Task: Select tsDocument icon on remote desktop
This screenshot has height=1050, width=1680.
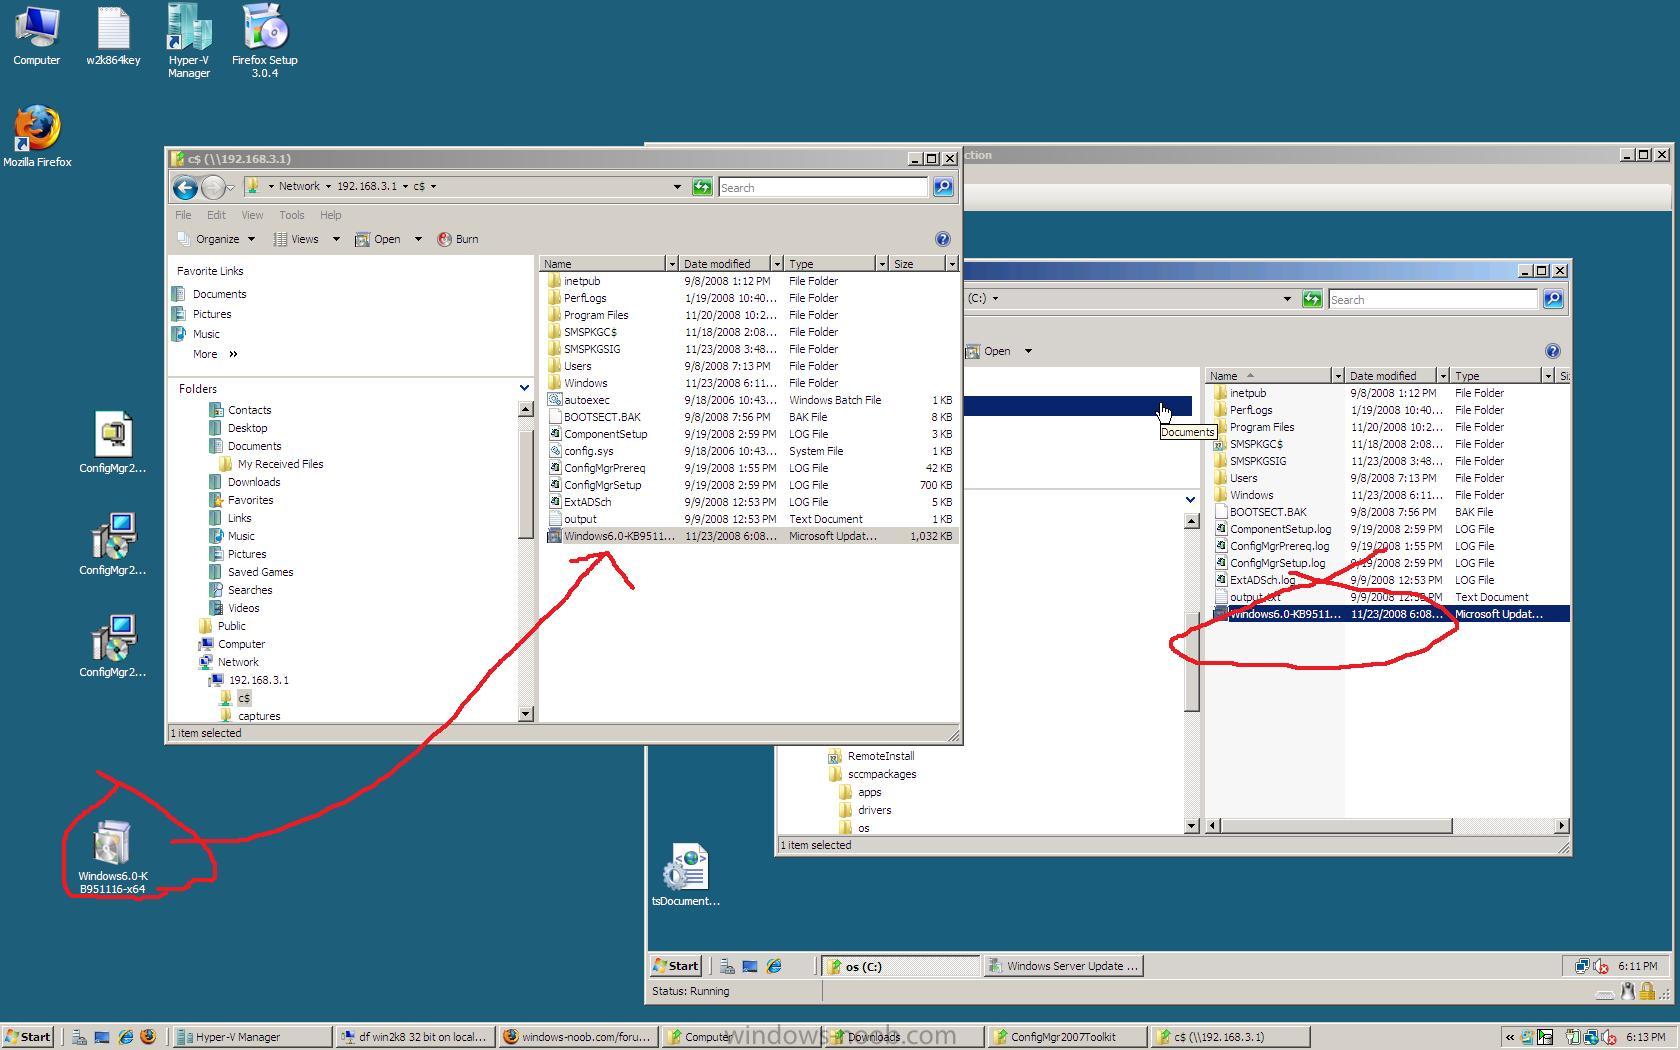Action: pos(686,876)
